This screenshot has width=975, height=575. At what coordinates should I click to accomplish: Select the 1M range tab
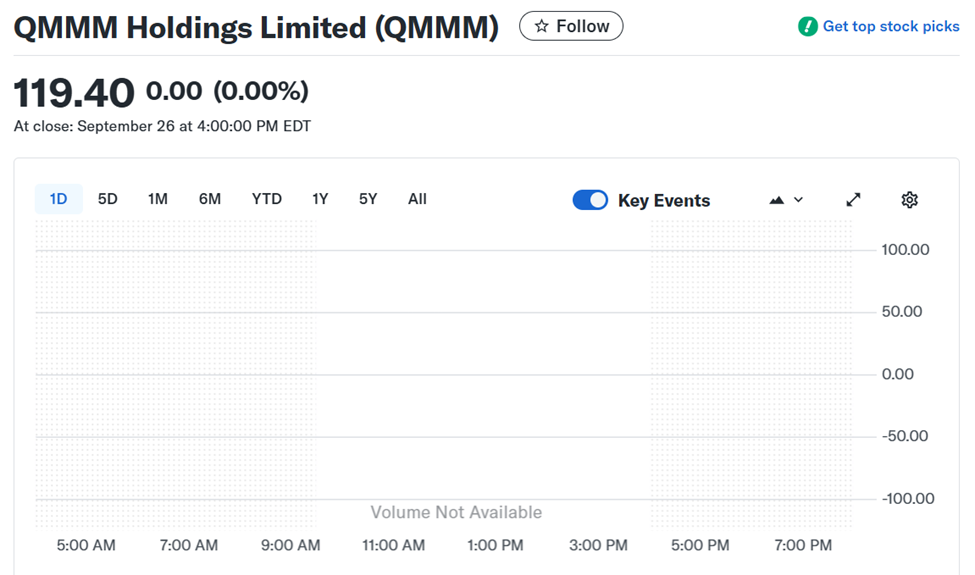click(158, 199)
